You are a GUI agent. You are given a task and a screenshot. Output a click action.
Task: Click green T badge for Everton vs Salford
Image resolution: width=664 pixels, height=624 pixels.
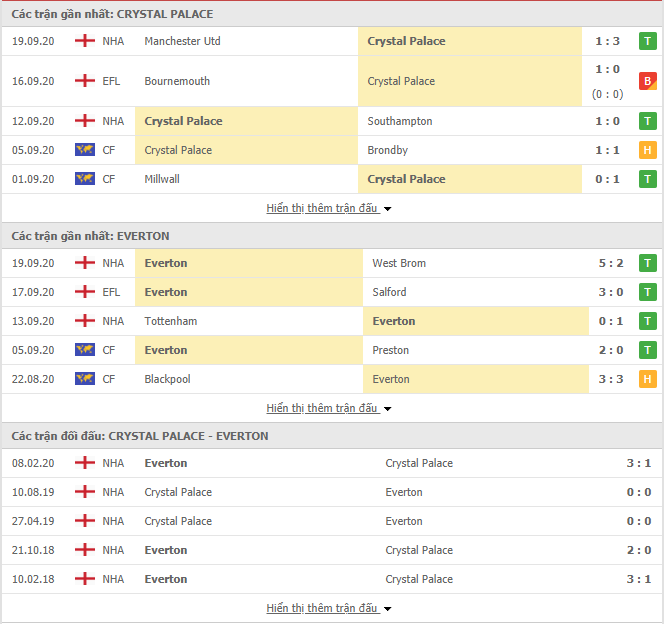647,292
